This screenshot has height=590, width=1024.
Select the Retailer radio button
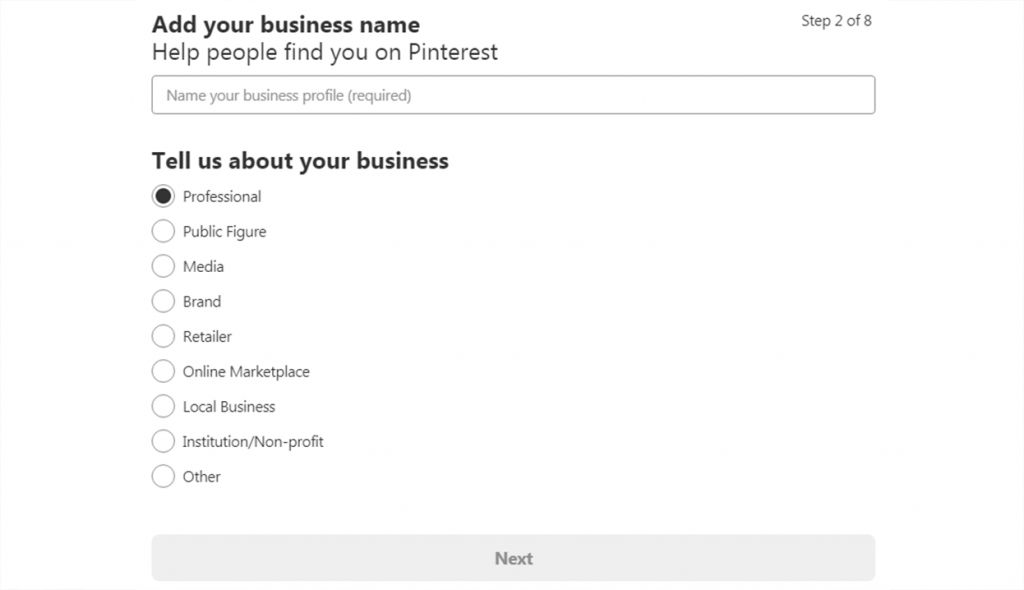[163, 336]
